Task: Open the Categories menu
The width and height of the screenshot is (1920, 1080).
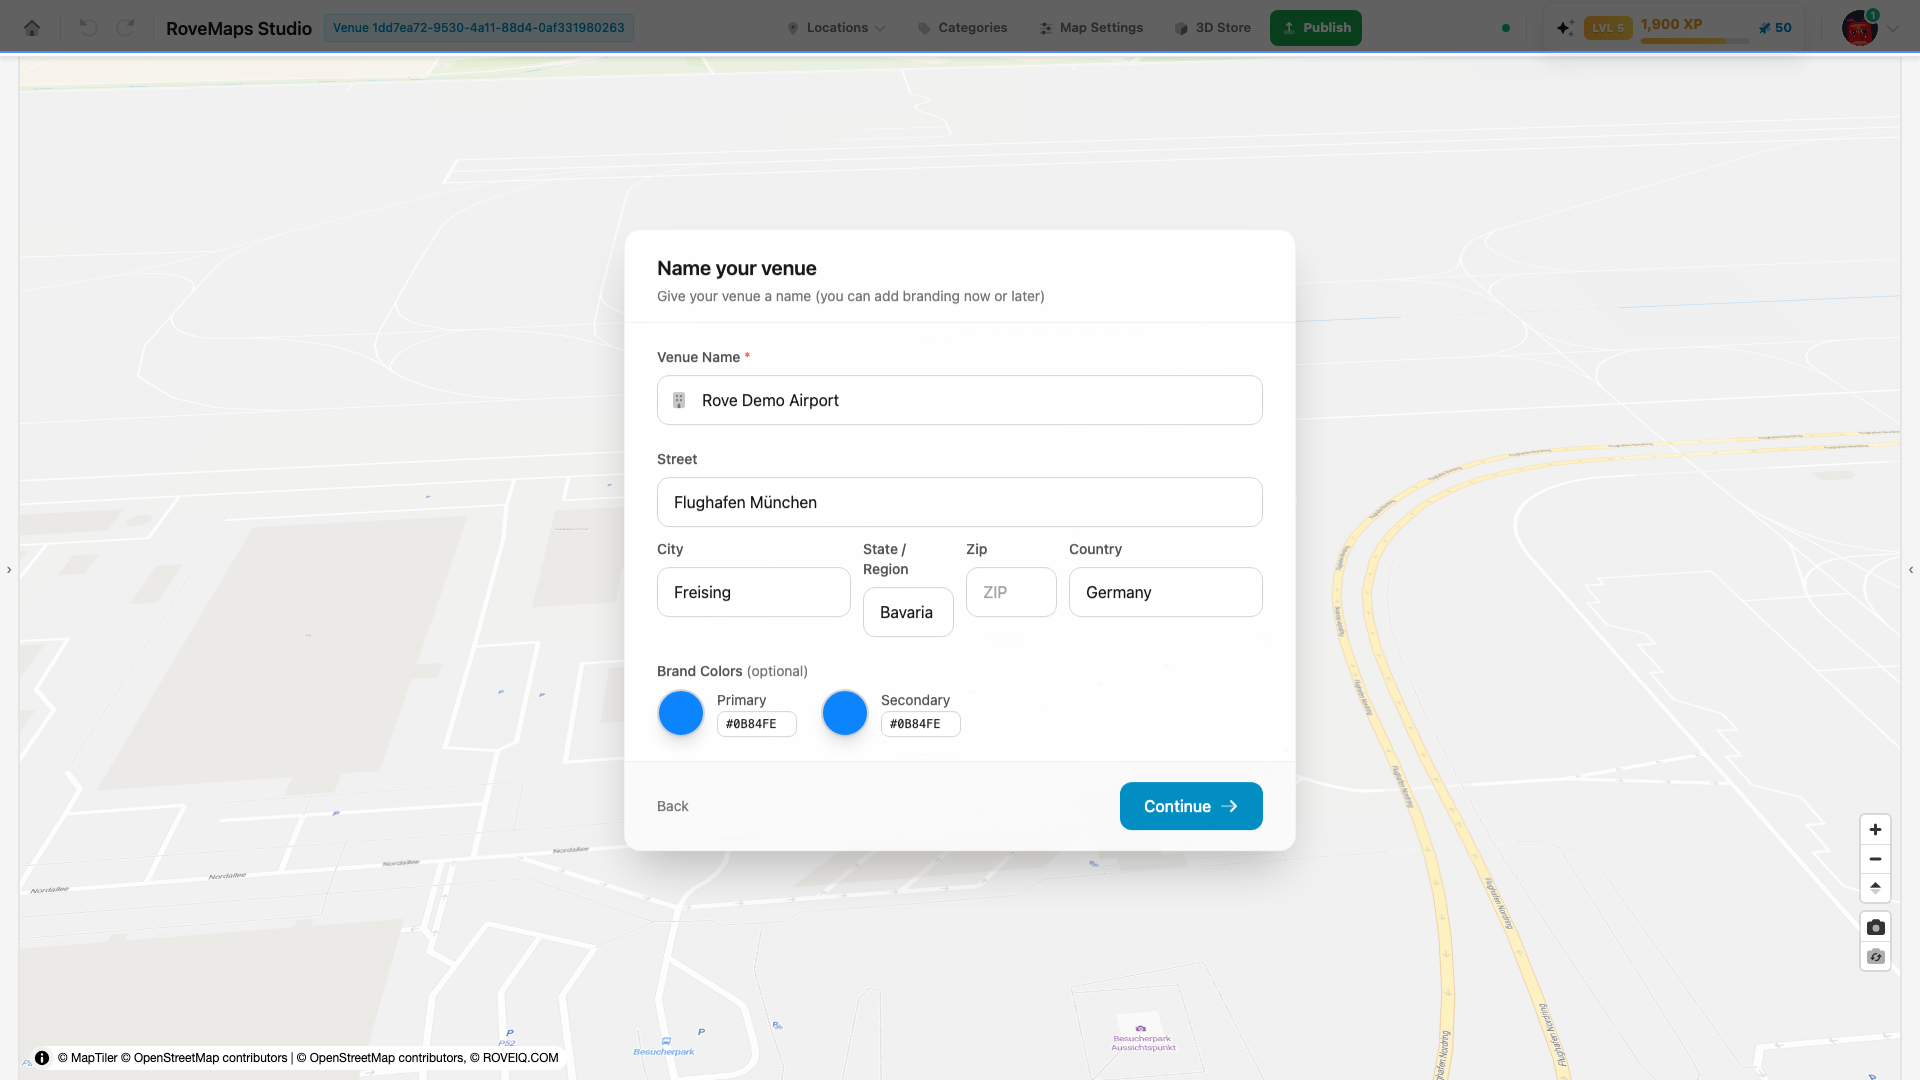Action: 962,28
